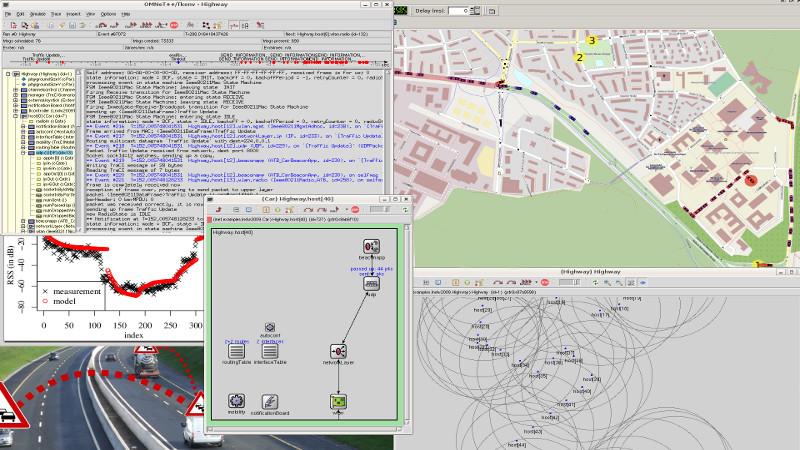Toggle the rightmost button in Highway window toolbar

[643, 283]
